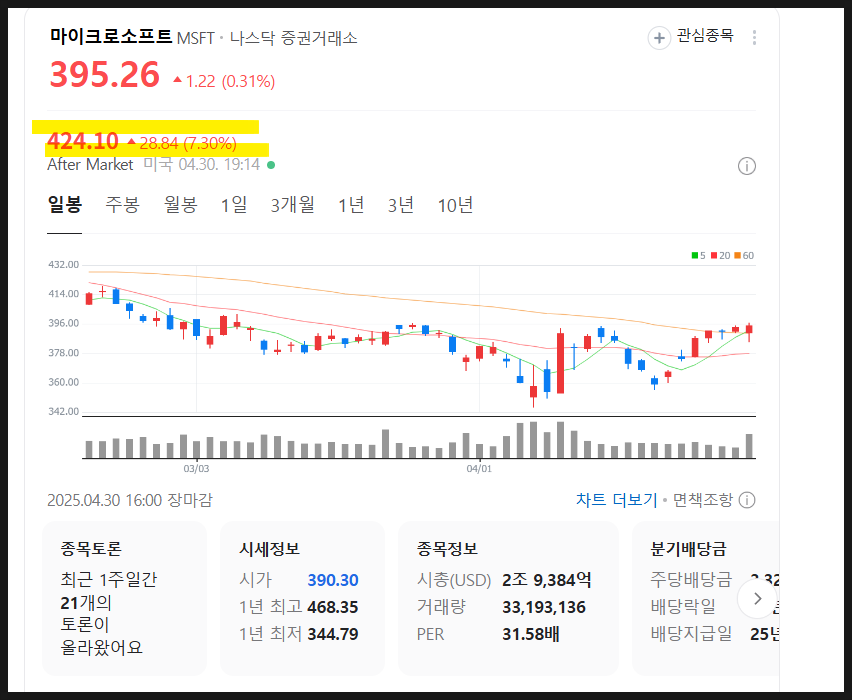Click the MSFT ticker symbol

tap(196, 38)
